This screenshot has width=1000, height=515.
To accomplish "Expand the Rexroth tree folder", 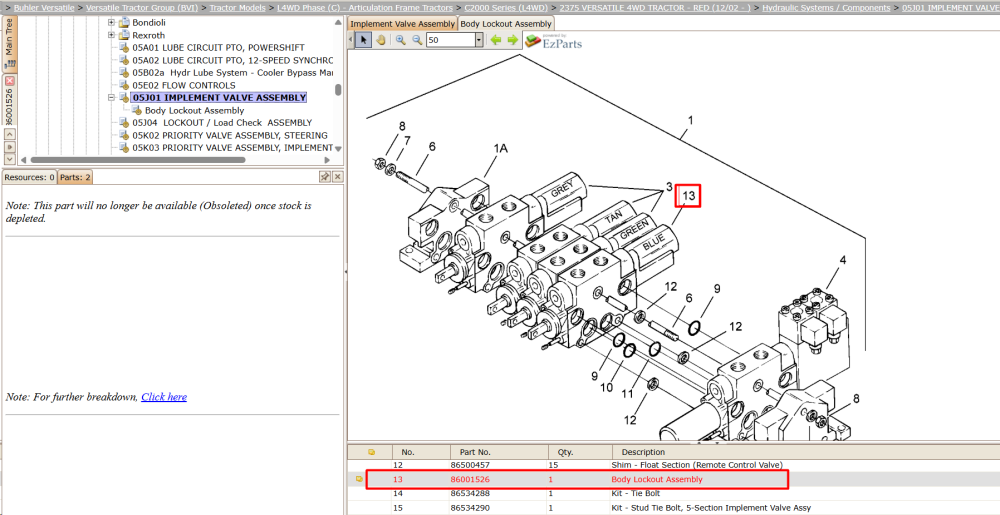I will pos(111,35).
